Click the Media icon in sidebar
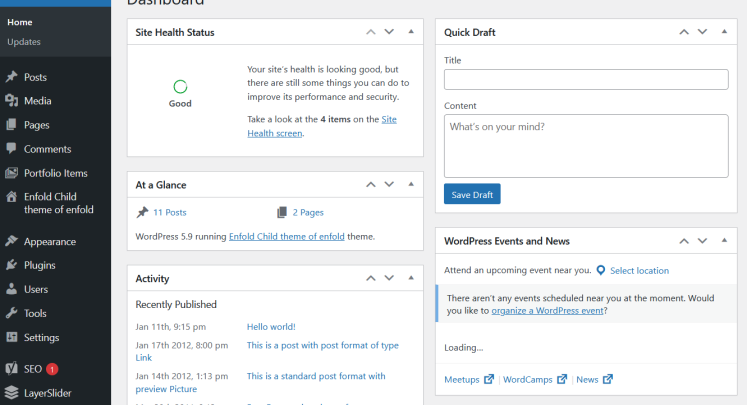The width and height of the screenshot is (747, 405). coord(11,101)
